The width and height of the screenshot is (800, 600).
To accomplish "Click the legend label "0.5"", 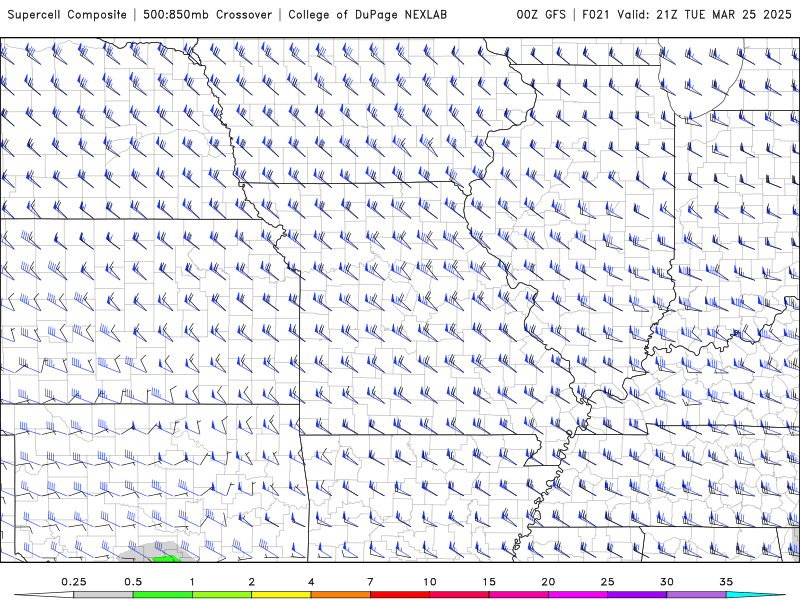I will [x=133, y=582].
